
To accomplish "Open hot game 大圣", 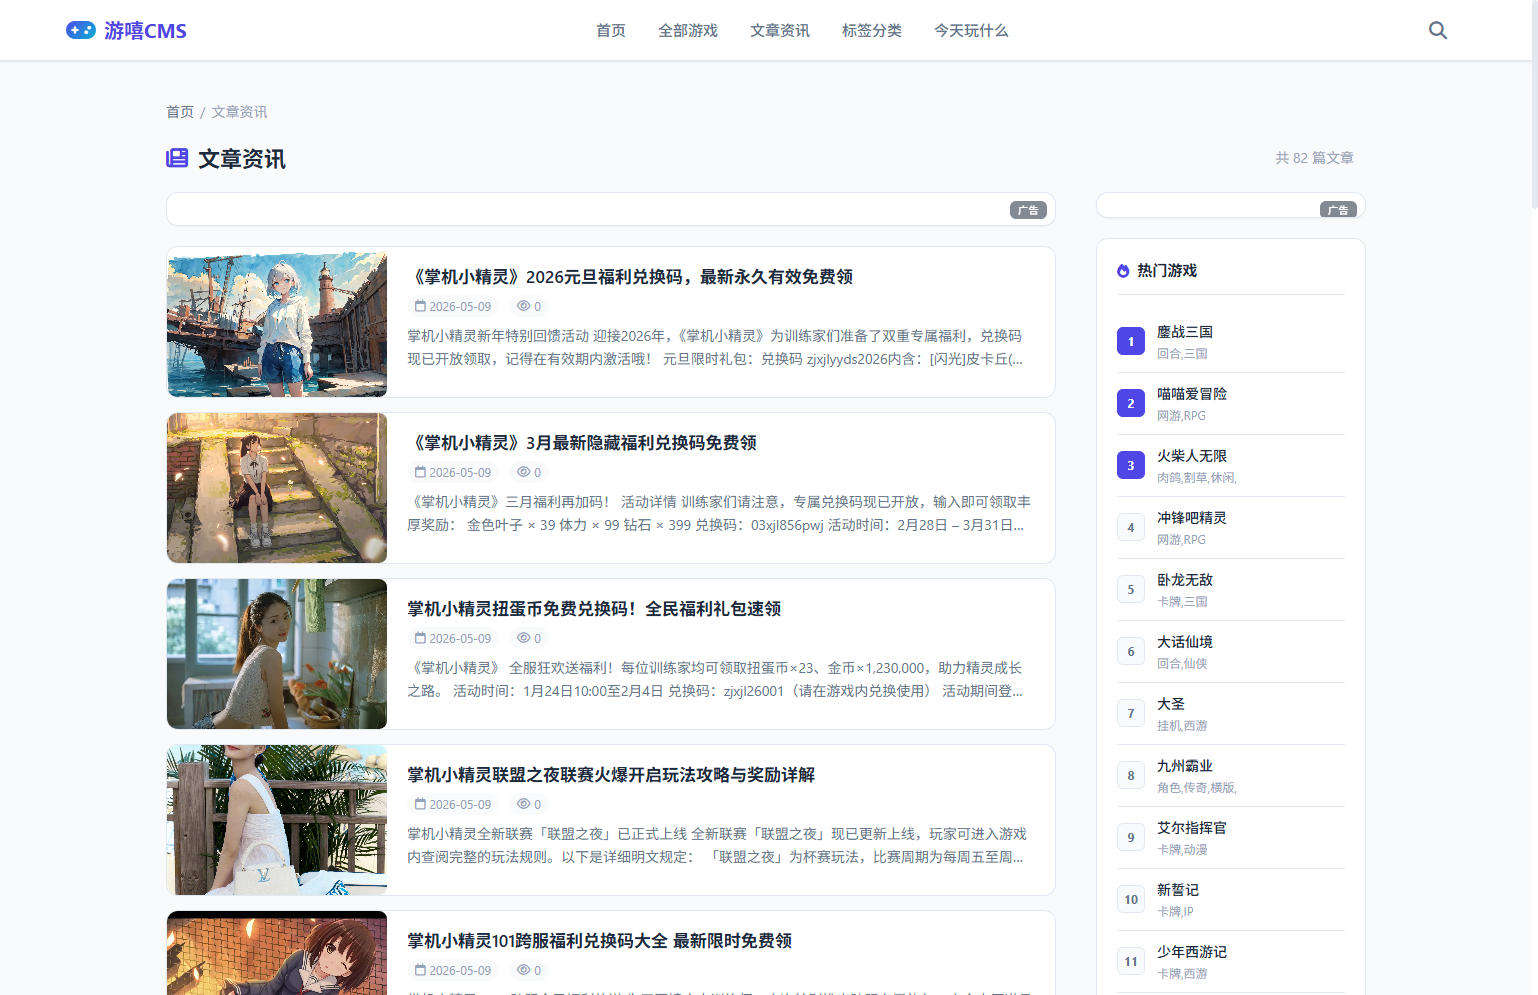I will [1171, 704].
